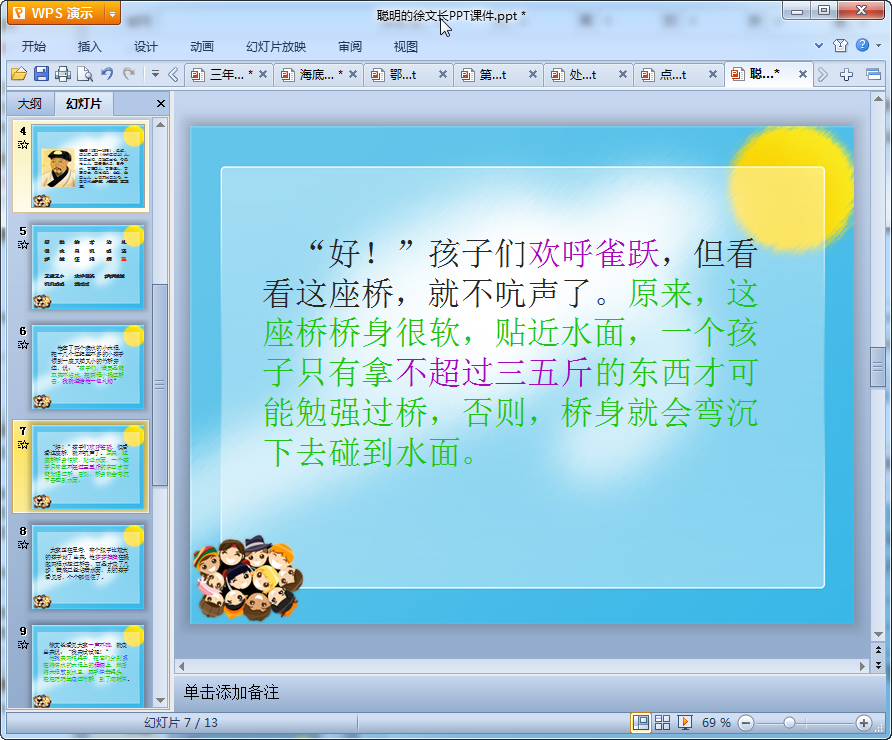Screen dimensions: 892x740
Task: Open the 幻灯片放映 ribbon tab
Action: point(276,47)
